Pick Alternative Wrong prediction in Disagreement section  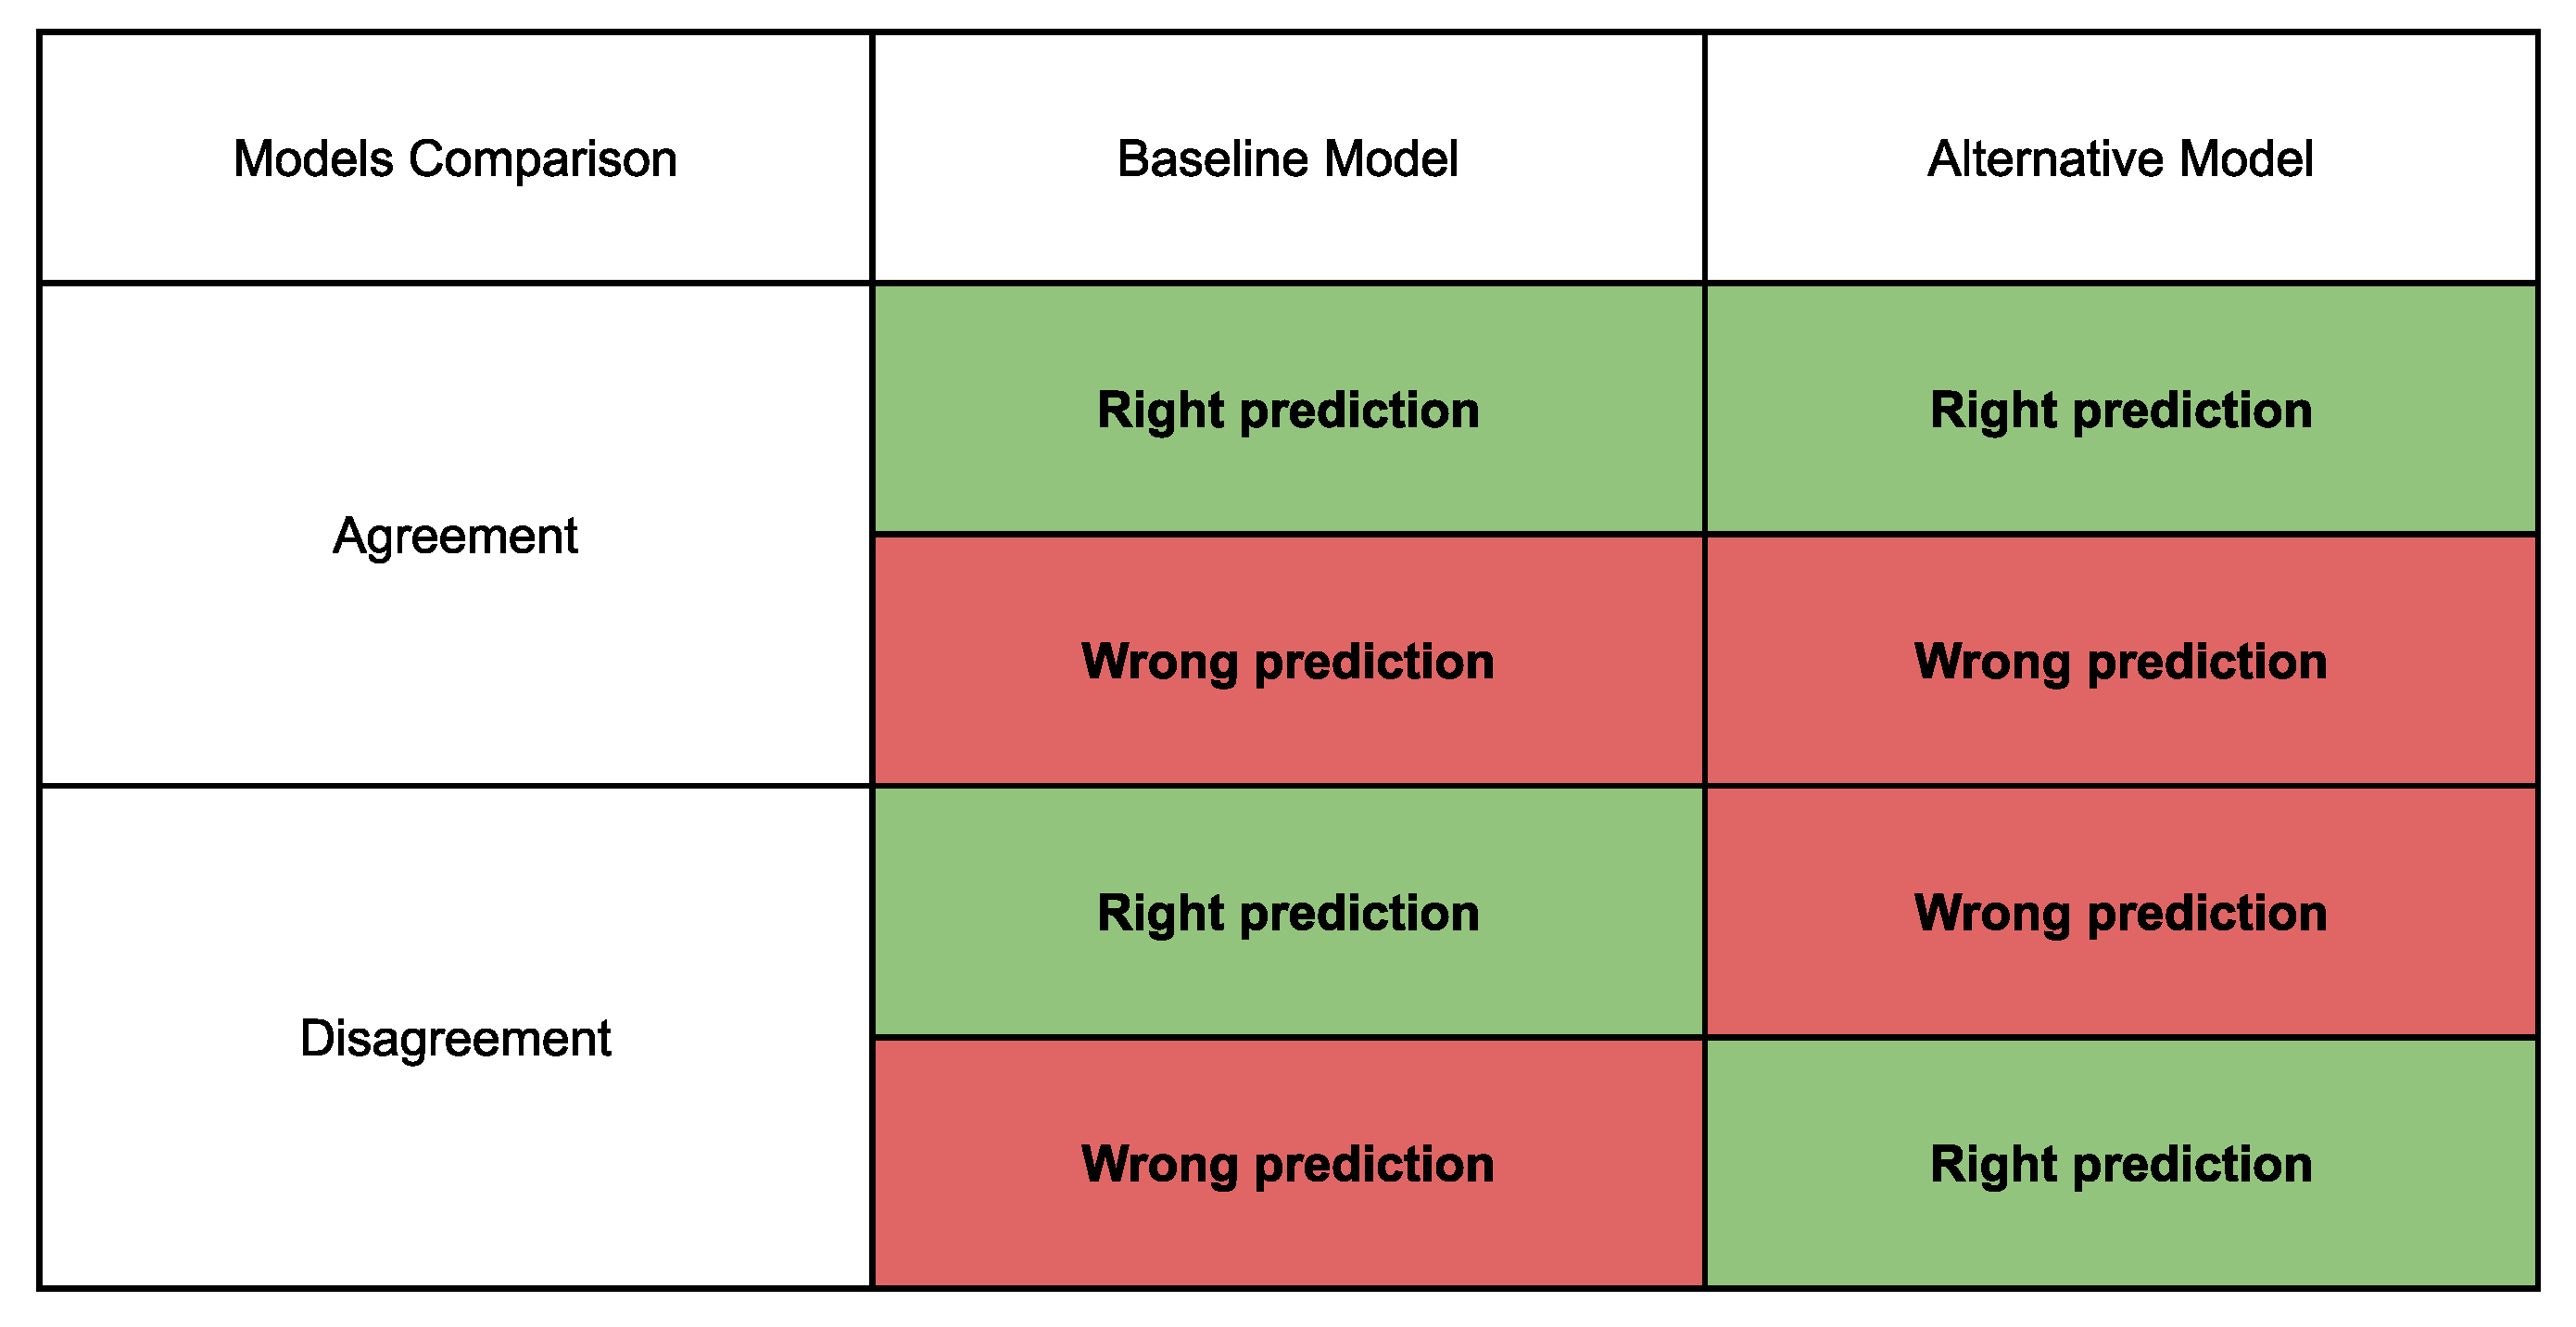click(x=2120, y=912)
